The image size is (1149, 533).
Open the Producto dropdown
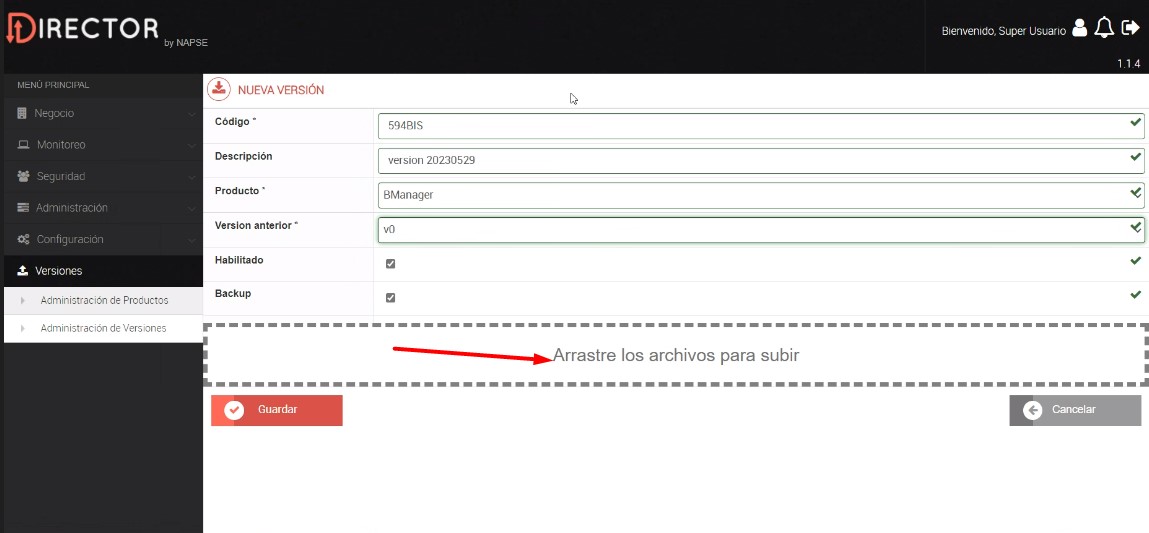[x=760, y=195]
